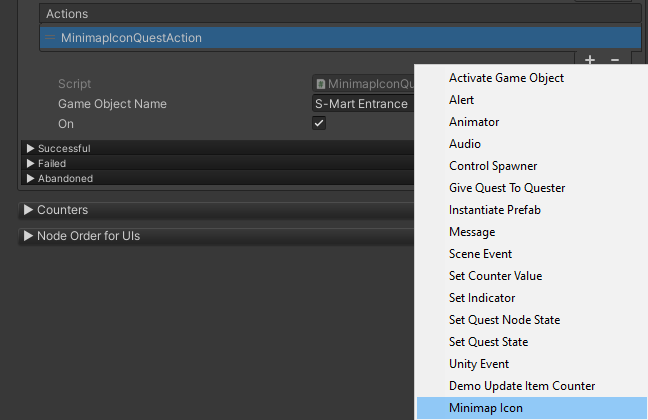Click the On property label
This screenshot has width=648, height=420.
click(x=66, y=124)
